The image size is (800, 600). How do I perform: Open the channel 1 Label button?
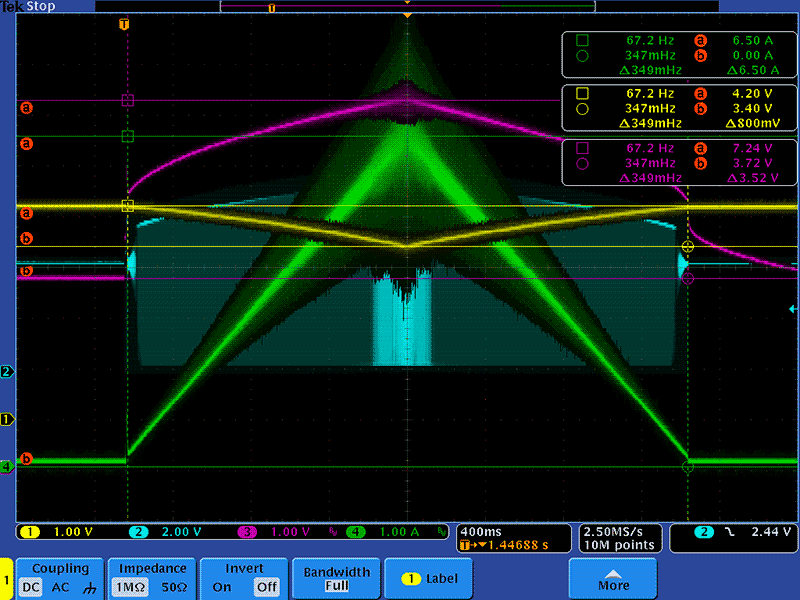[x=429, y=579]
